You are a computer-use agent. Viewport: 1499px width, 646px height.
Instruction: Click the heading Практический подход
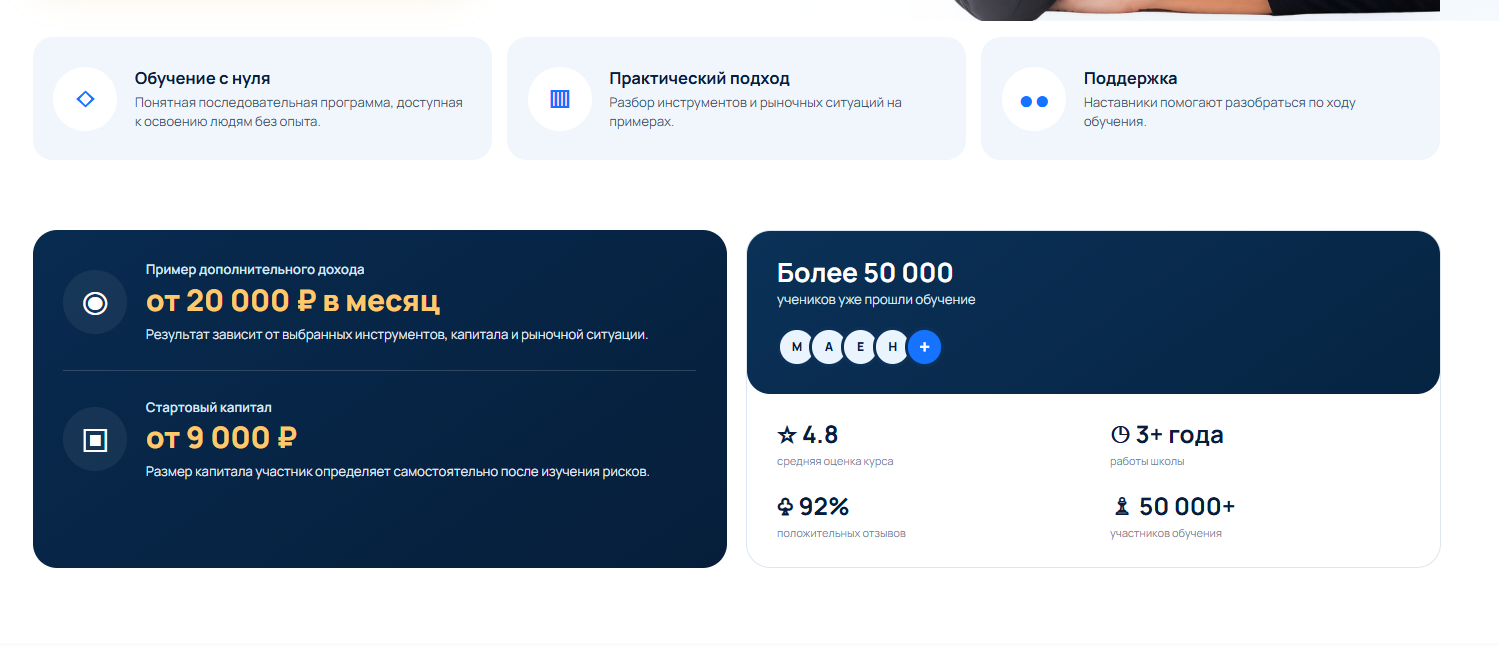tap(699, 78)
